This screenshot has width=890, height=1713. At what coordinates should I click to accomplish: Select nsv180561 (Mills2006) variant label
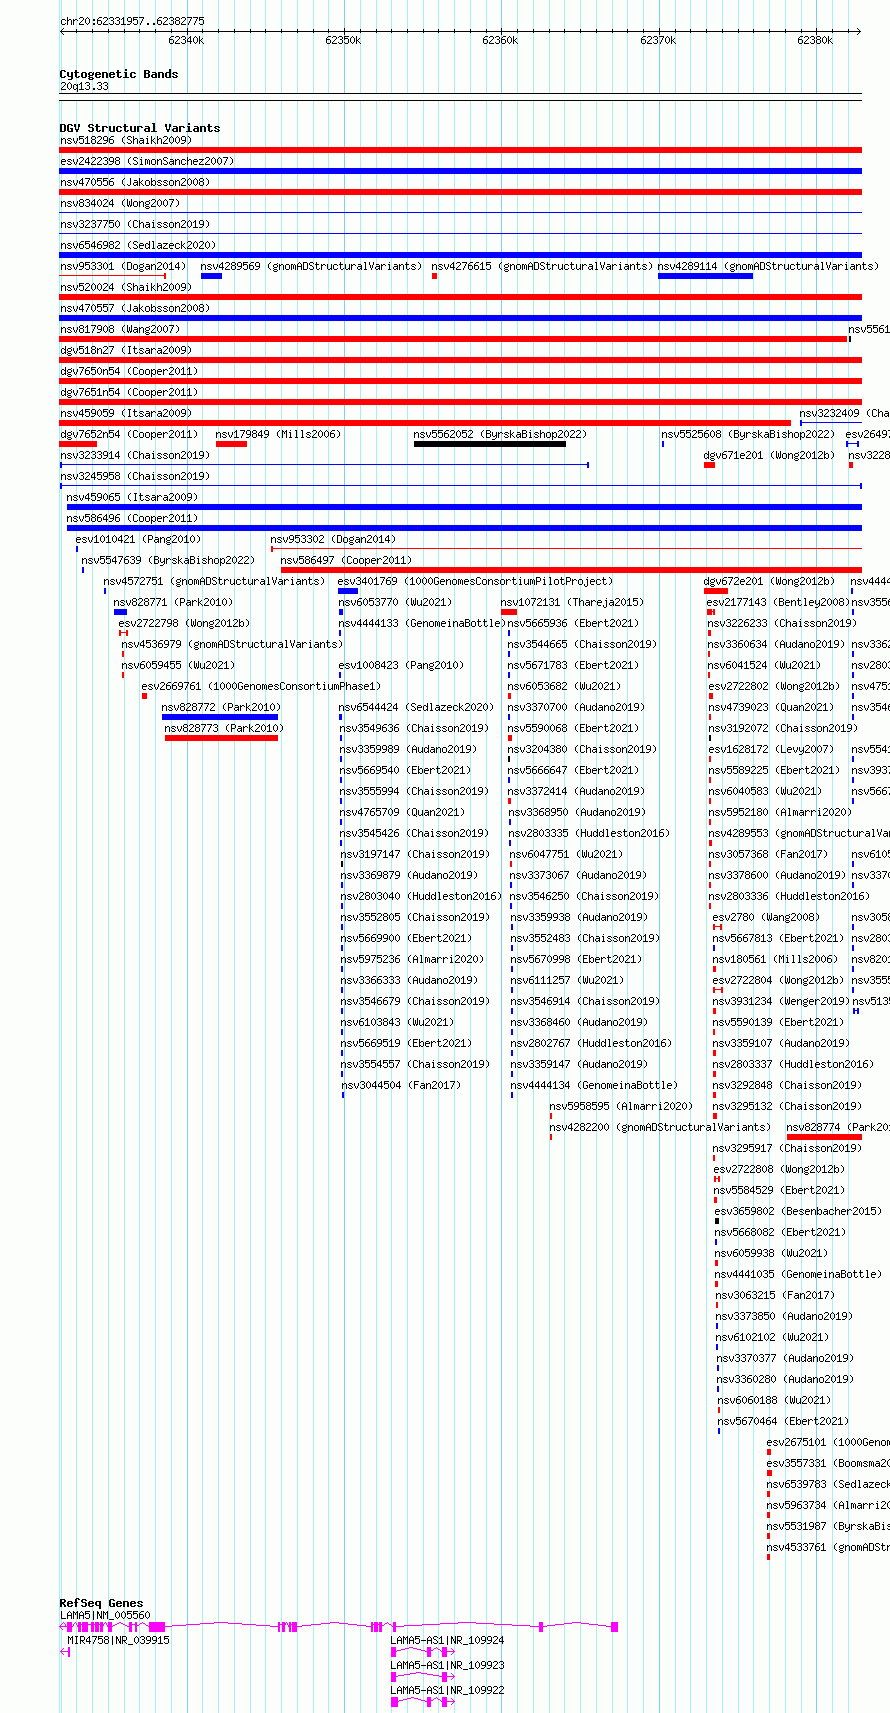(775, 960)
